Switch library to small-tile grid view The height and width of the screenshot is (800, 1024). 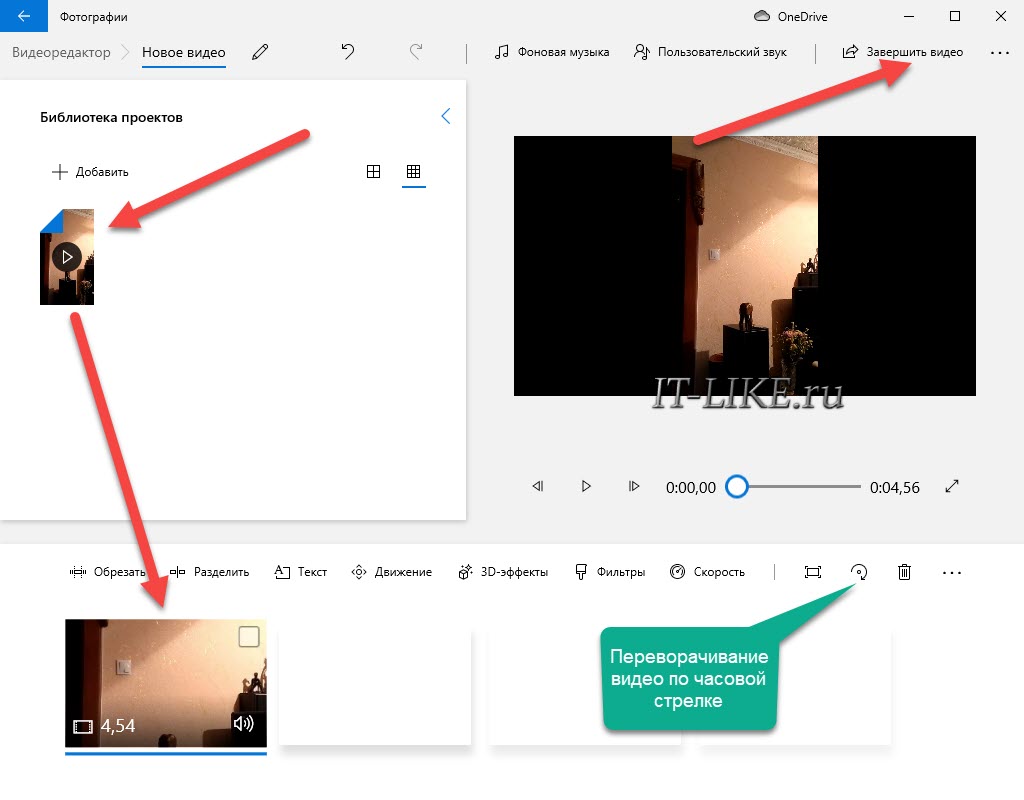(x=413, y=171)
